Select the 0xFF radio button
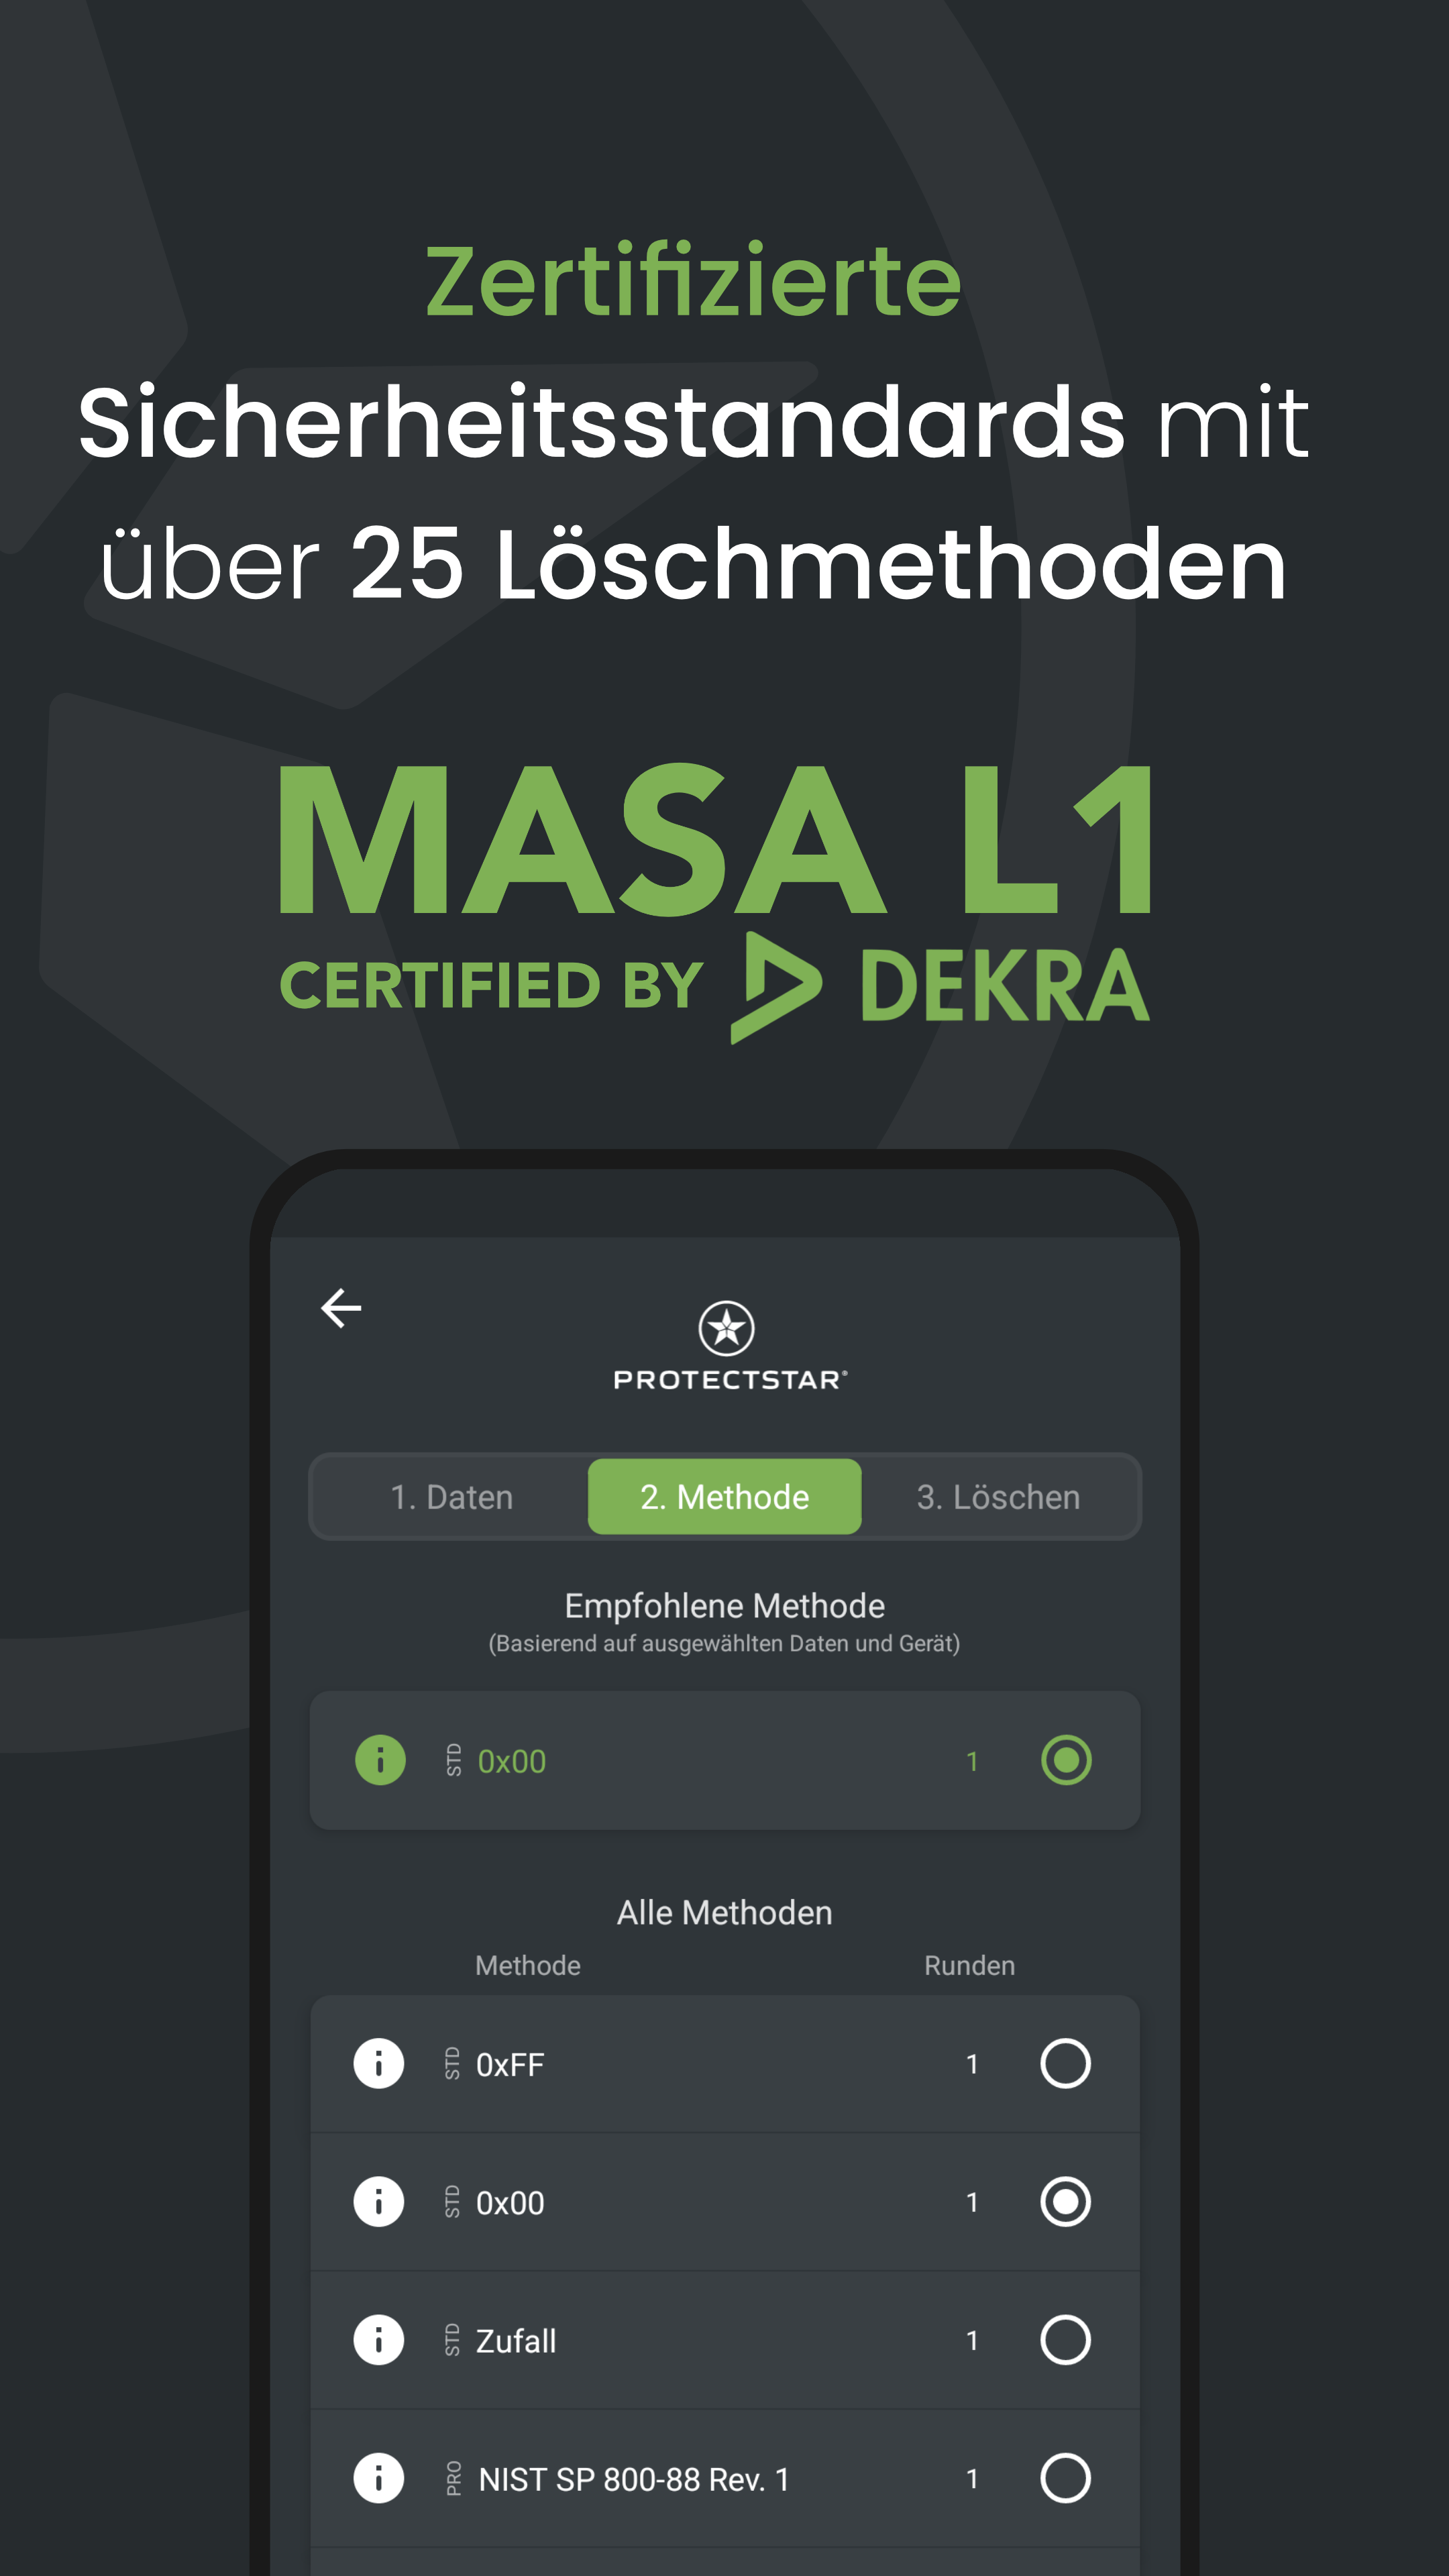Screen dimensions: 1449x2576 (x=1065, y=2064)
